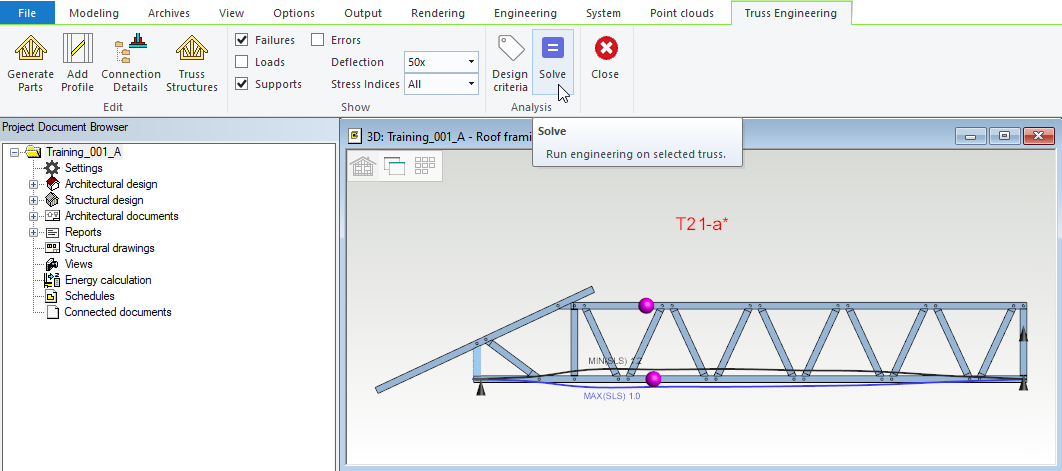Click the grid layout icon in 3D window

click(x=425, y=166)
